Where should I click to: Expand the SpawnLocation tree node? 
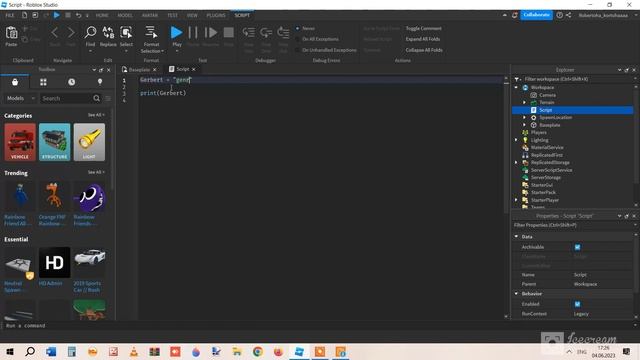tap(524, 118)
